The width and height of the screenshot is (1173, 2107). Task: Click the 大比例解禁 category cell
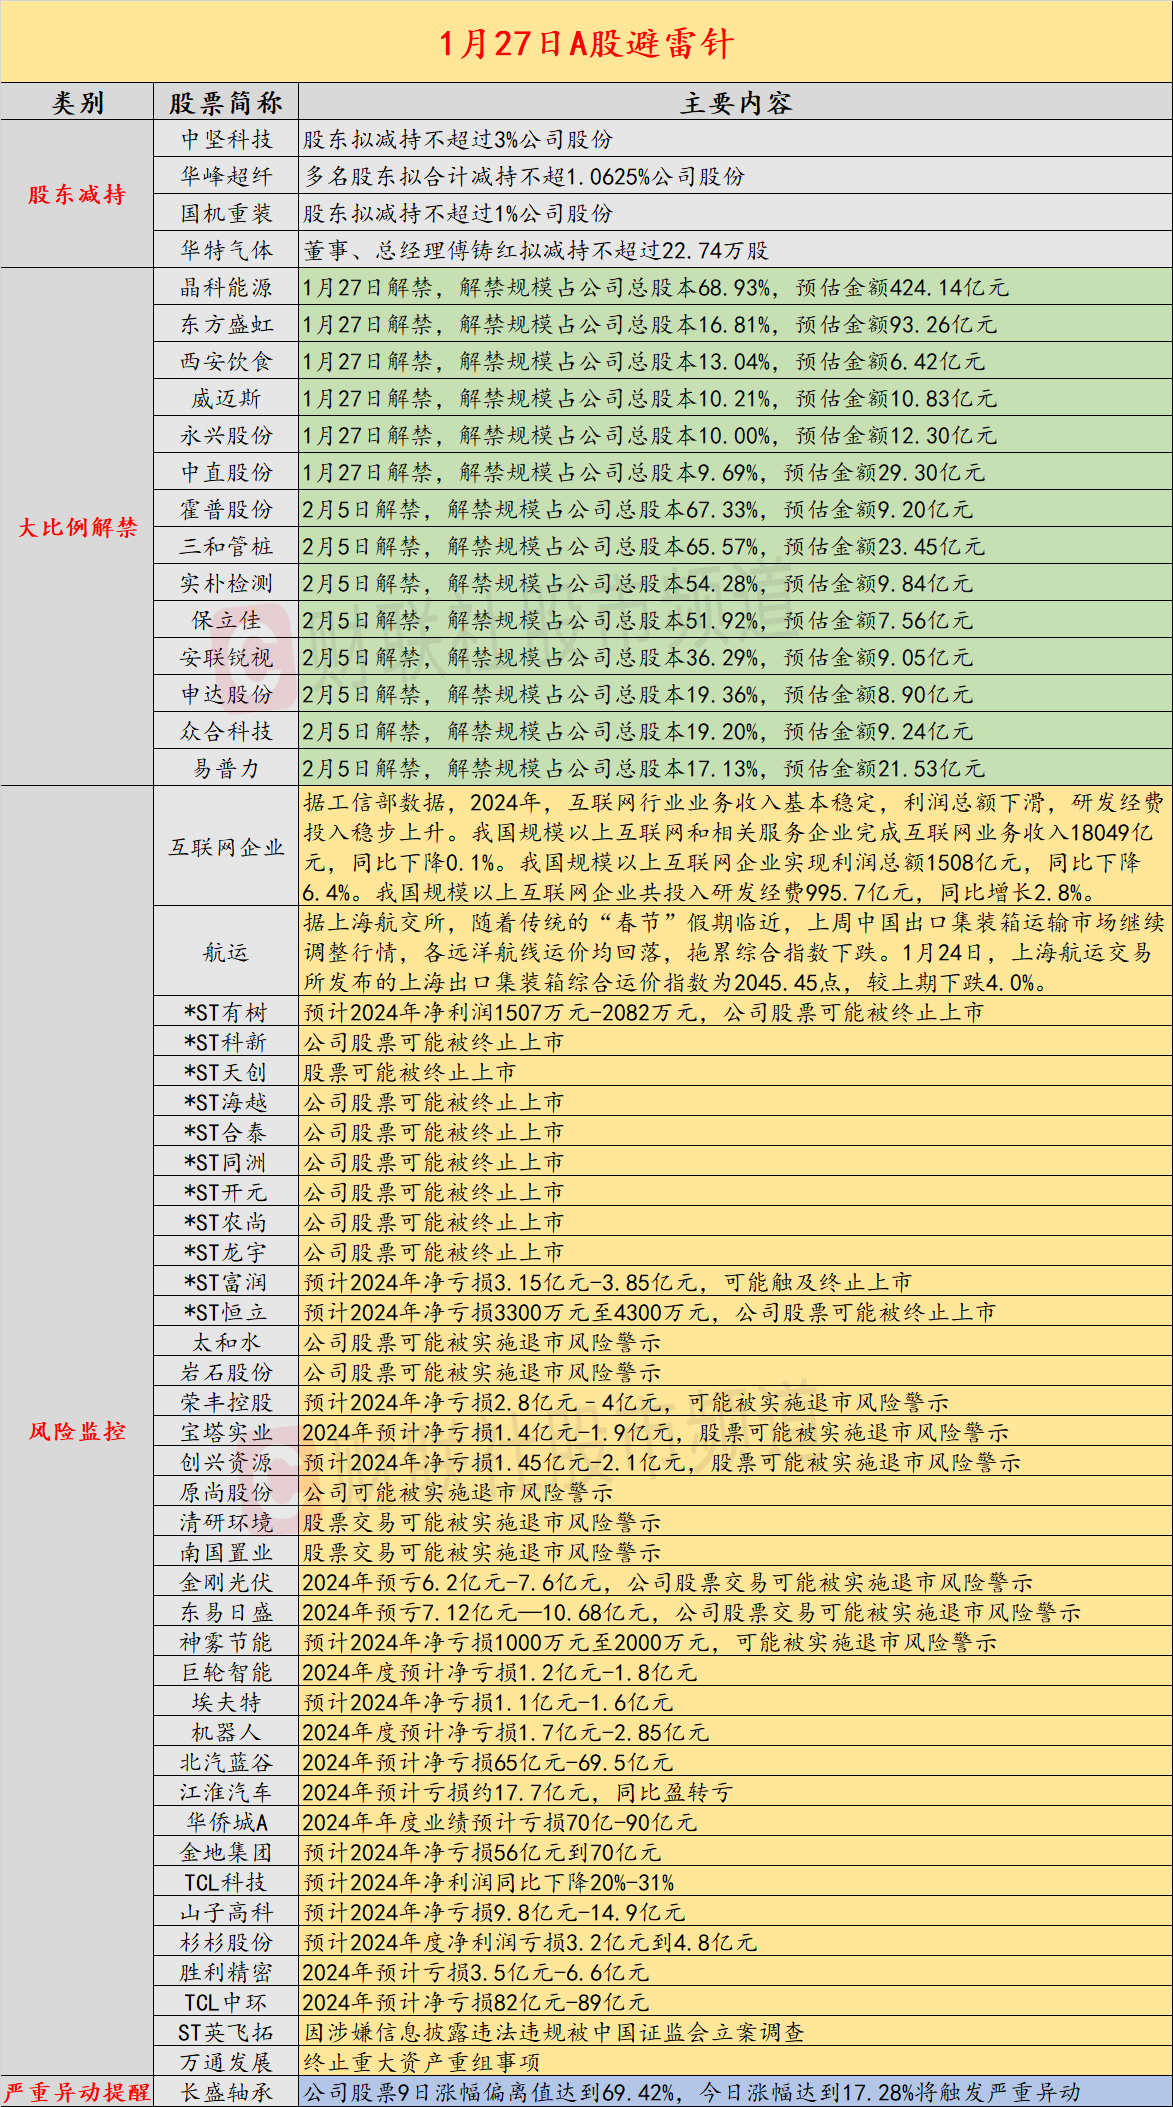(x=77, y=527)
